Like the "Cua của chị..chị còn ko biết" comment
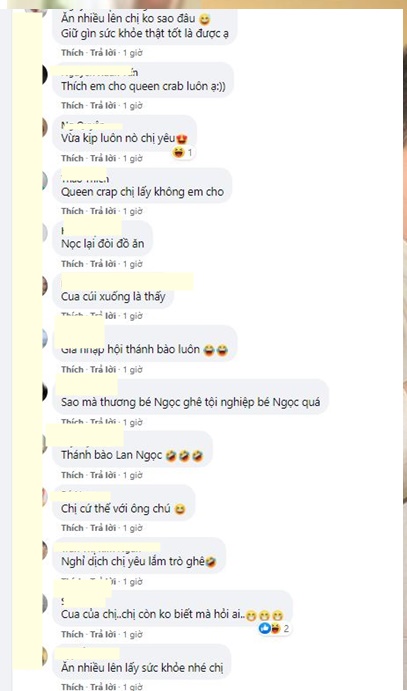The width and height of the screenshot is (407, 691). (72, 634)
